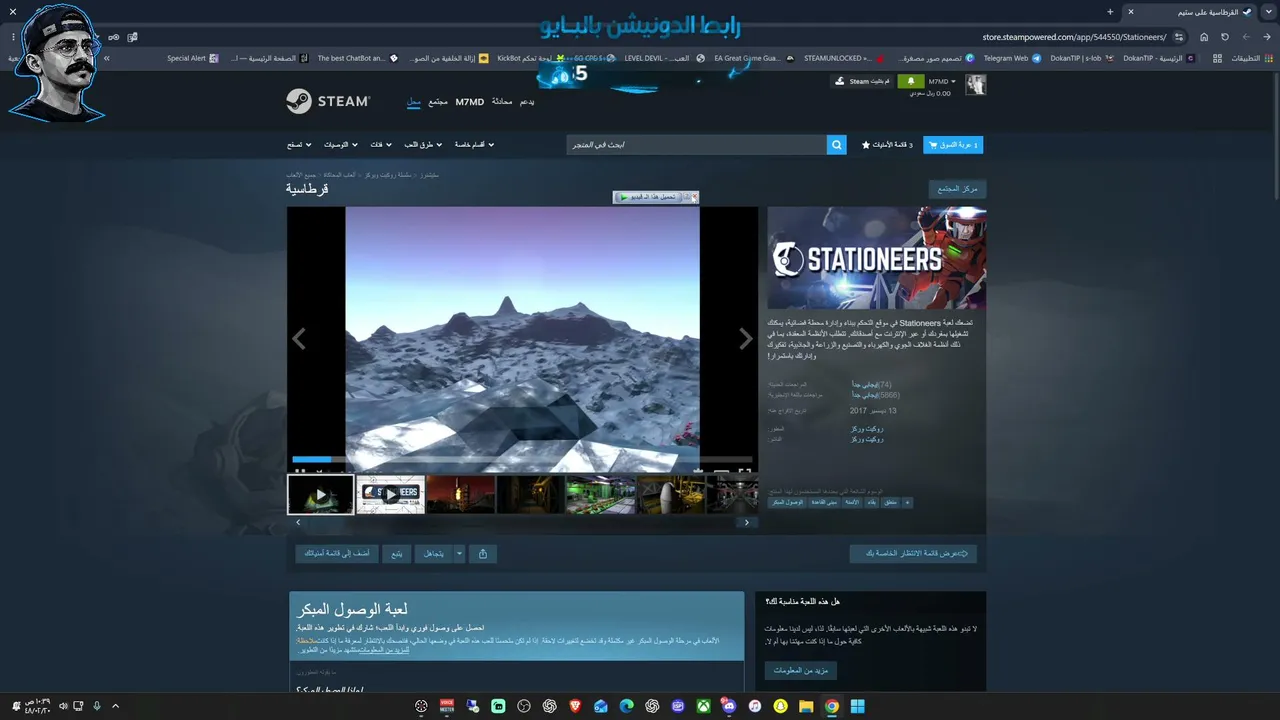This screenshot has width=1280, height=720.
Task: Open the Telegram Web bookmark
Action: (x=1012, y=58)
